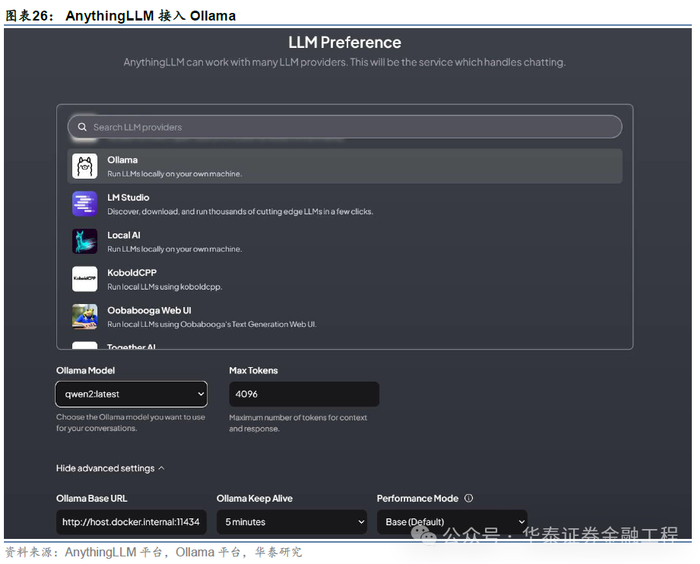Select the LM Studio purple icon
This screenshot has width=700, height=564.
click(x=85, y=204)
